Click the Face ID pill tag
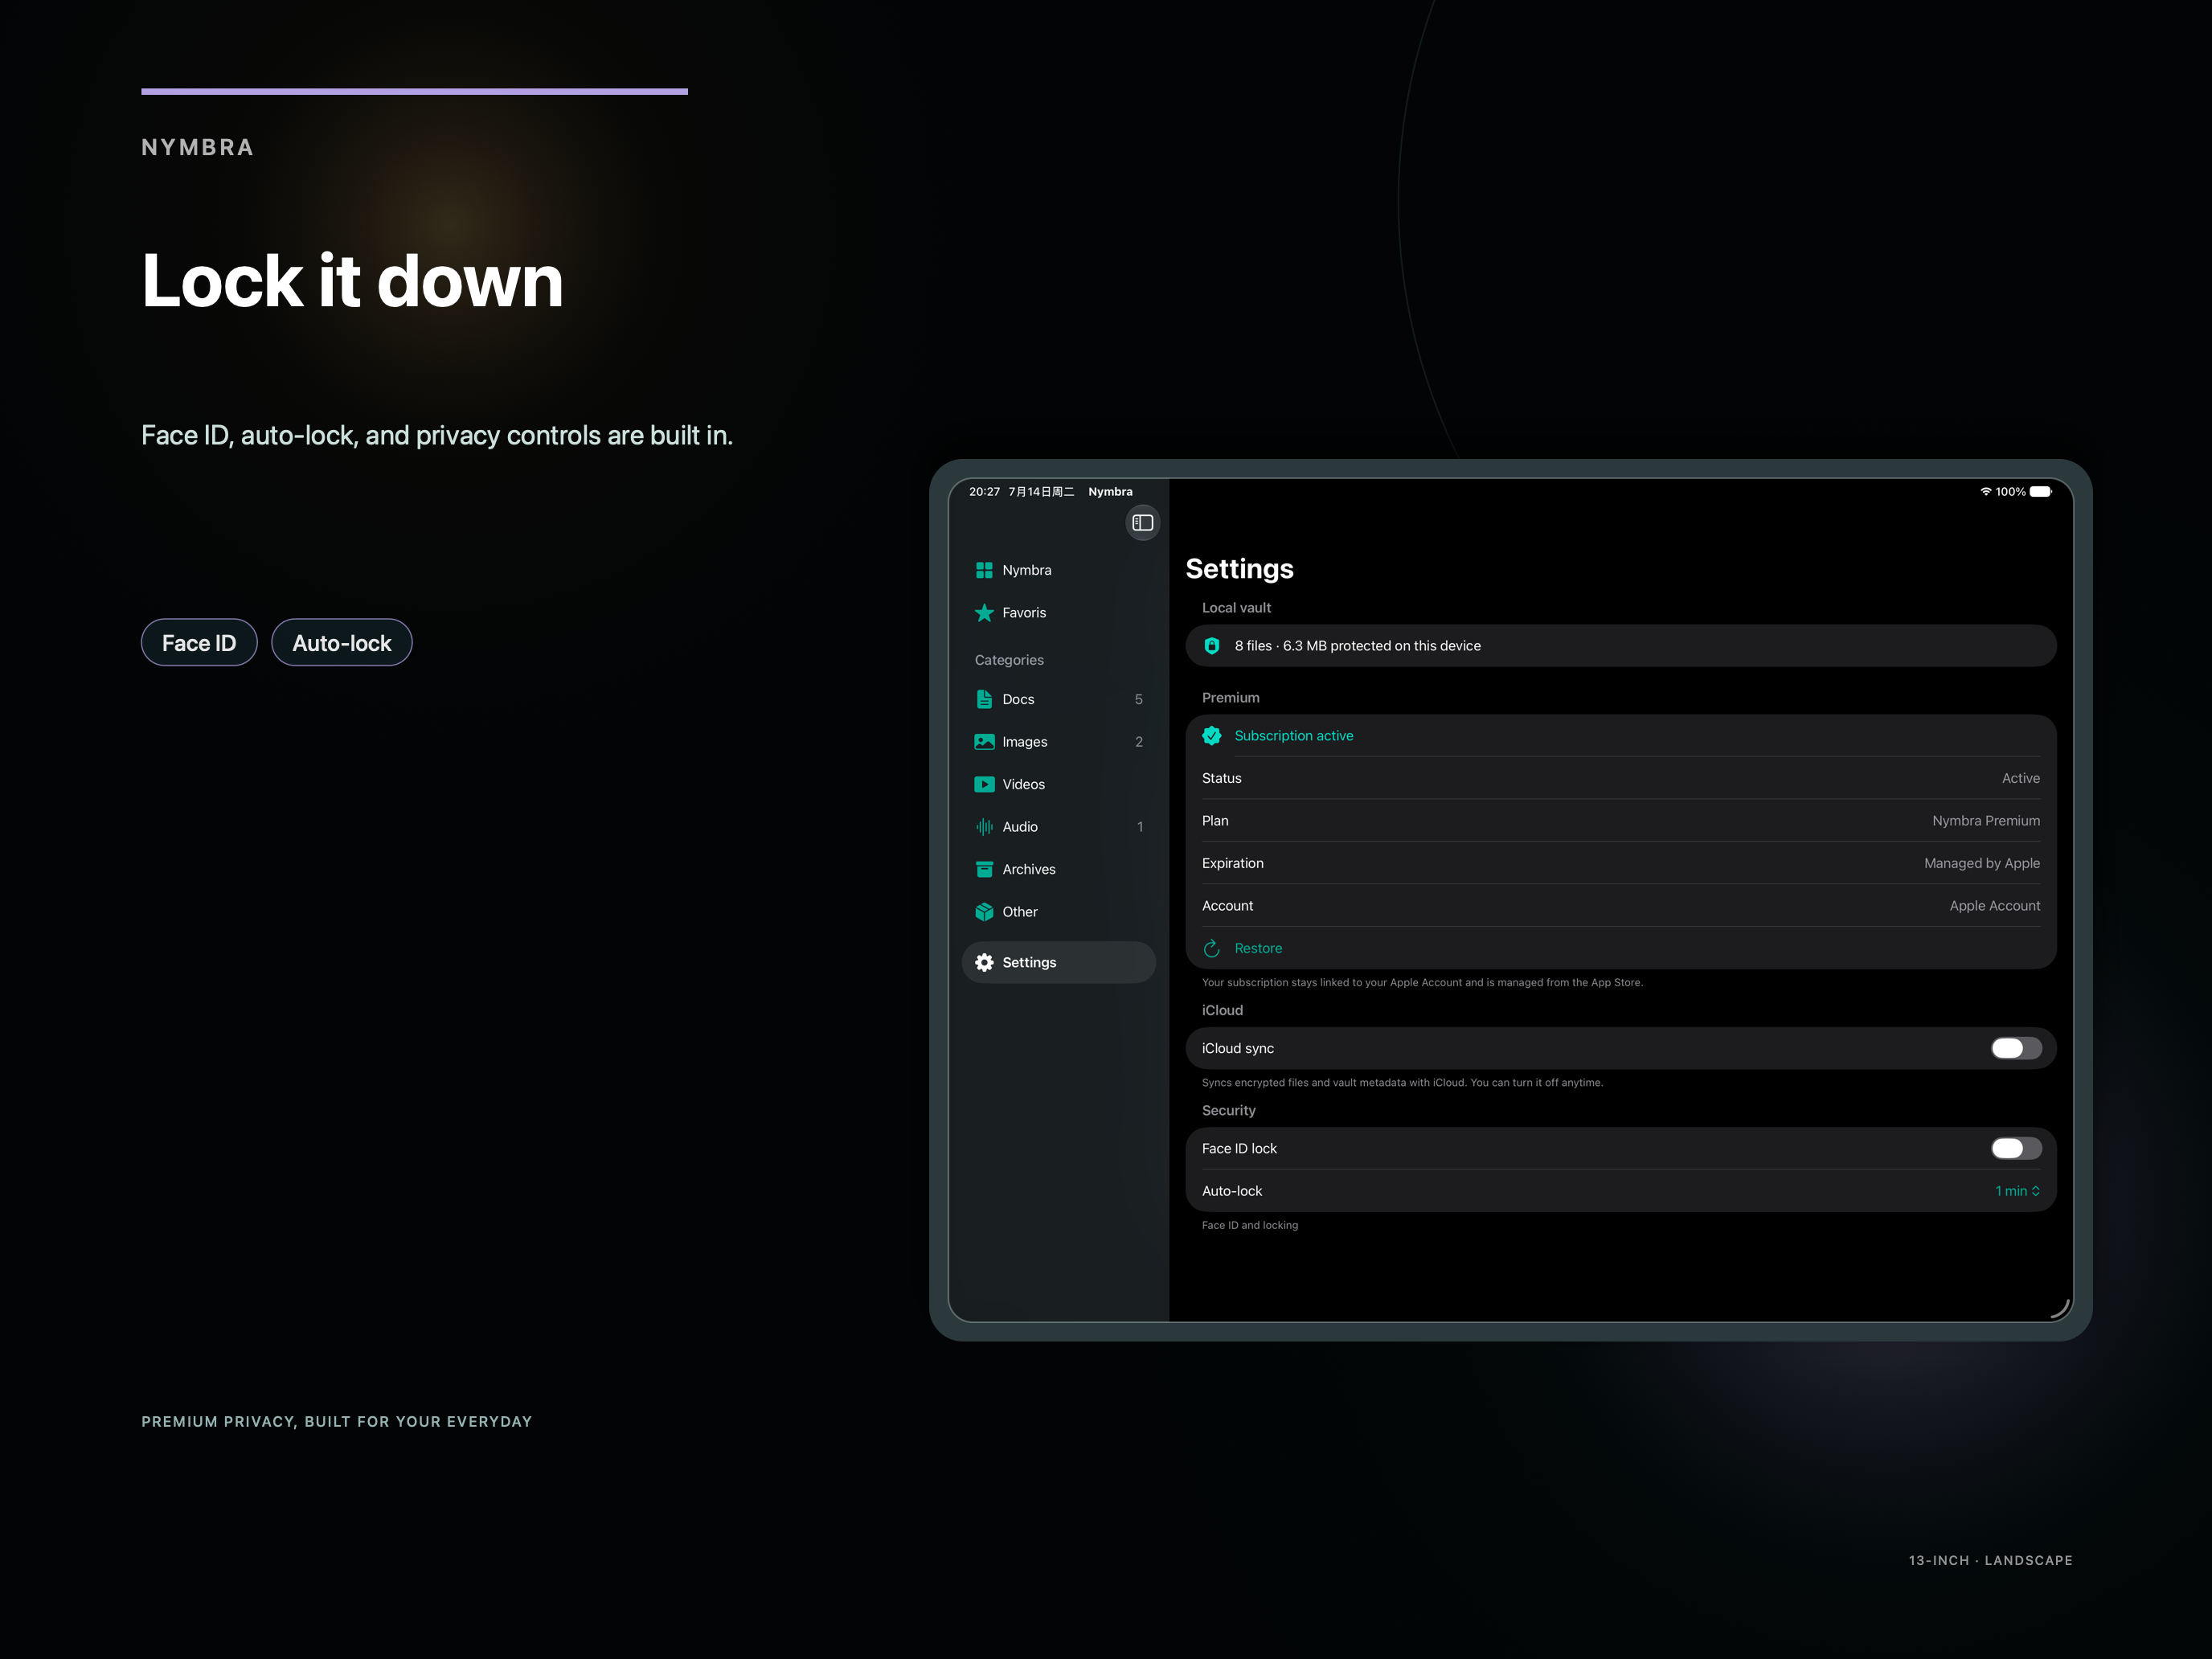2212x1659 pixels. 199,643
